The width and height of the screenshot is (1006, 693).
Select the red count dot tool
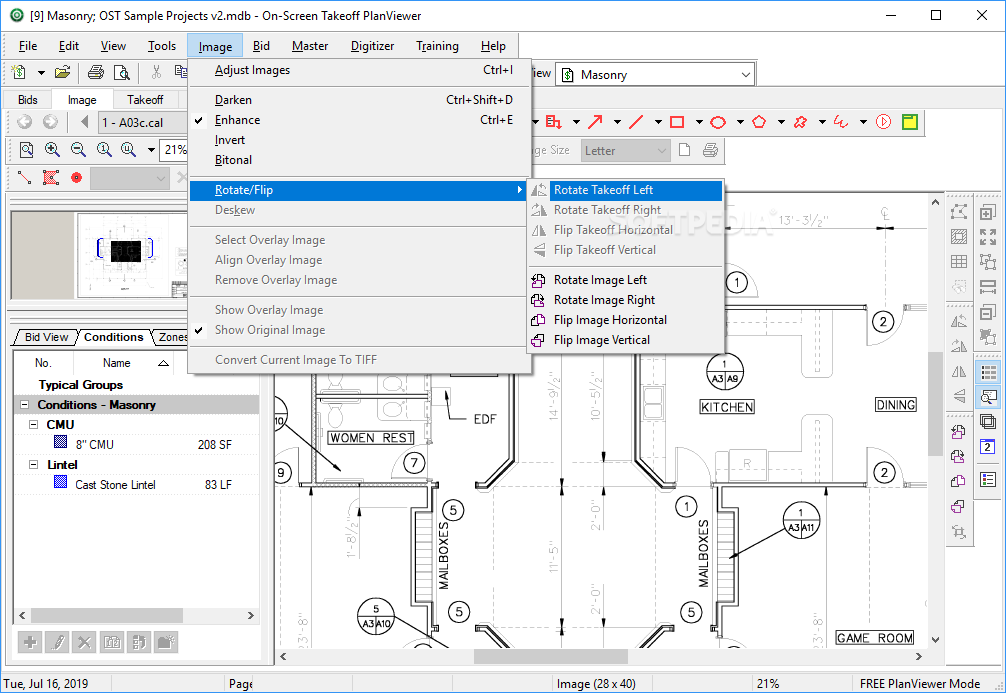pyautogui.click(x=76, y=178)
